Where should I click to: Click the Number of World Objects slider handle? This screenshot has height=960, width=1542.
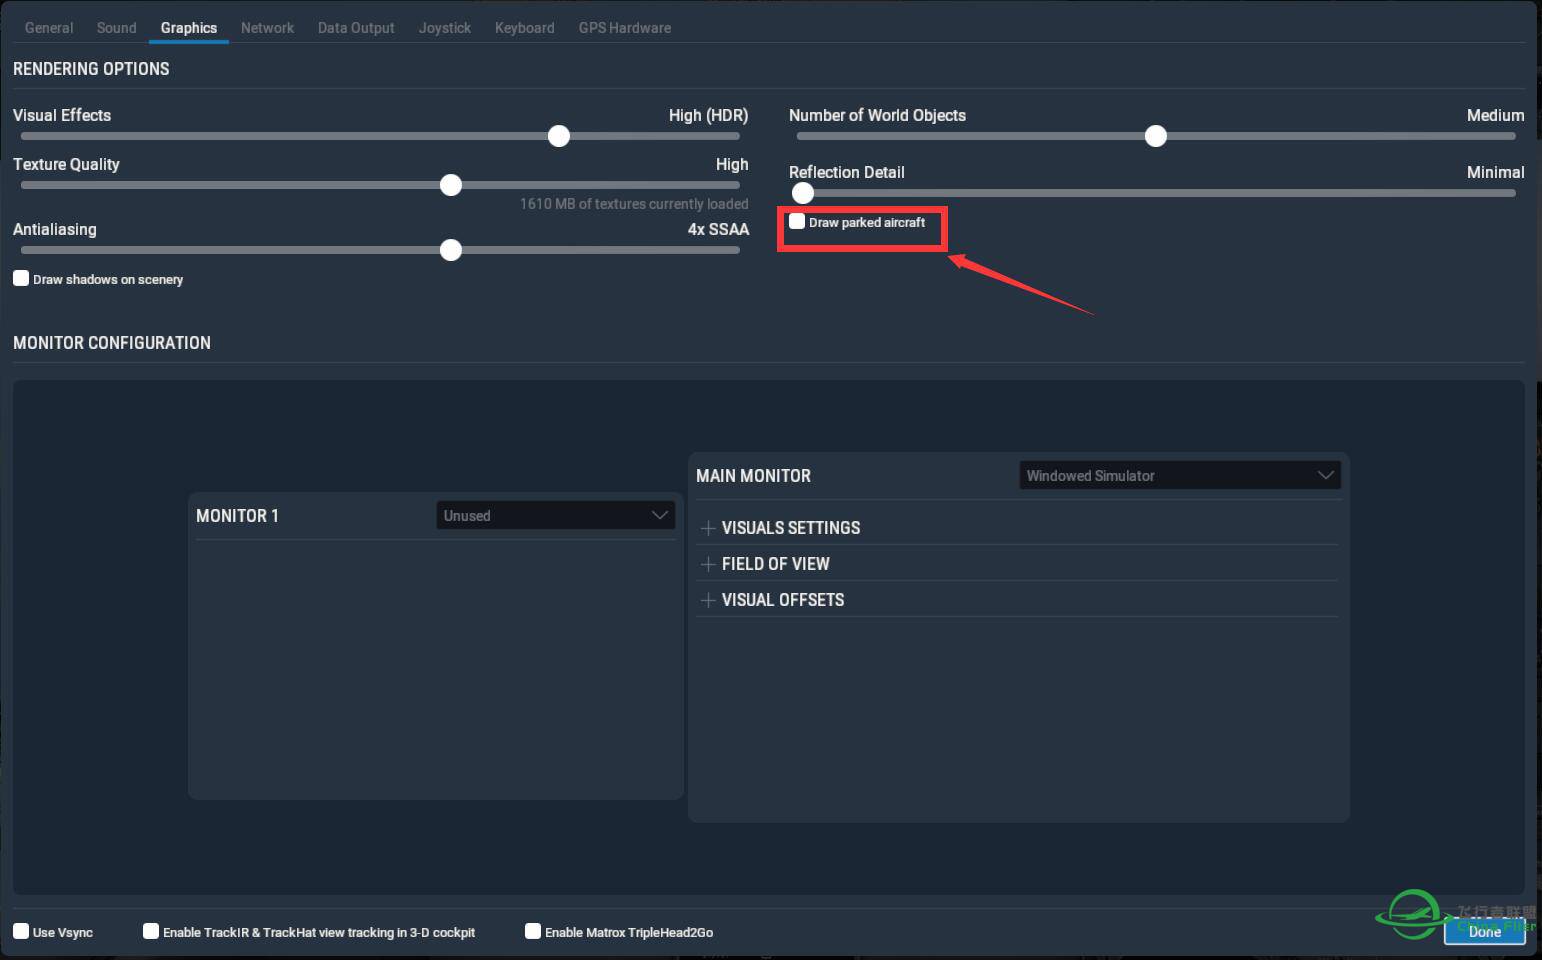click(x=1156, y=136)
